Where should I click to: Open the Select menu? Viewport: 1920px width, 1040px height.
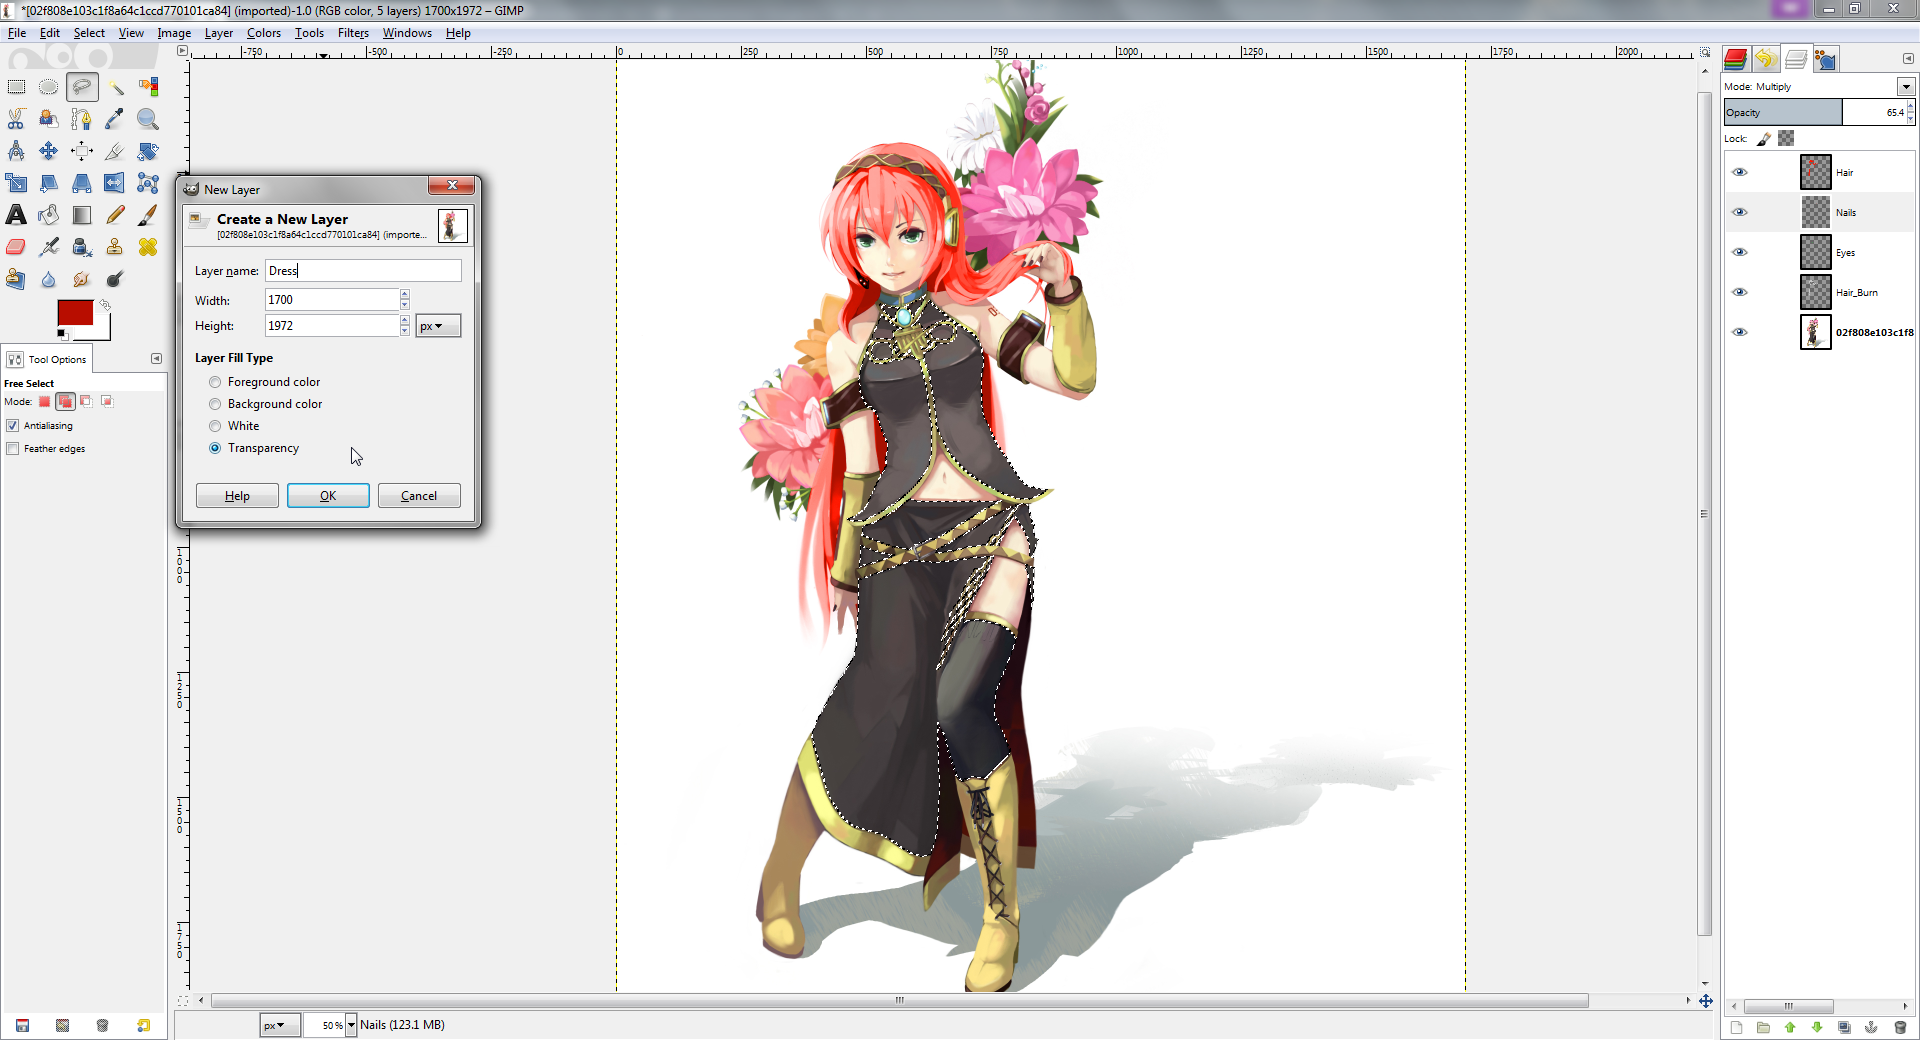tap(89, 33)
